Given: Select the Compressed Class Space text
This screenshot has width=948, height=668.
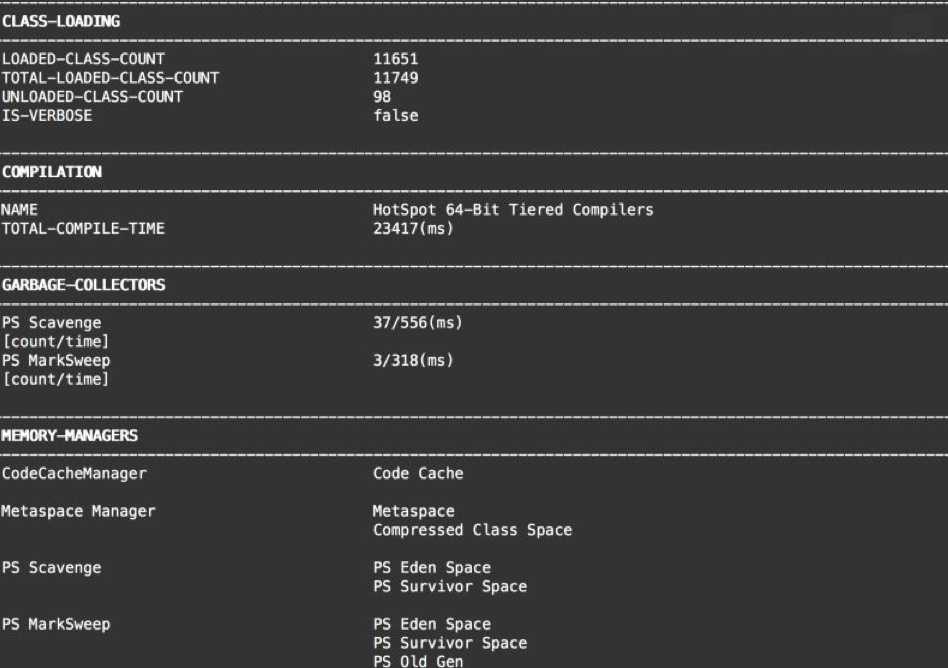Looking at the screenshot, I should pos(472,530).
